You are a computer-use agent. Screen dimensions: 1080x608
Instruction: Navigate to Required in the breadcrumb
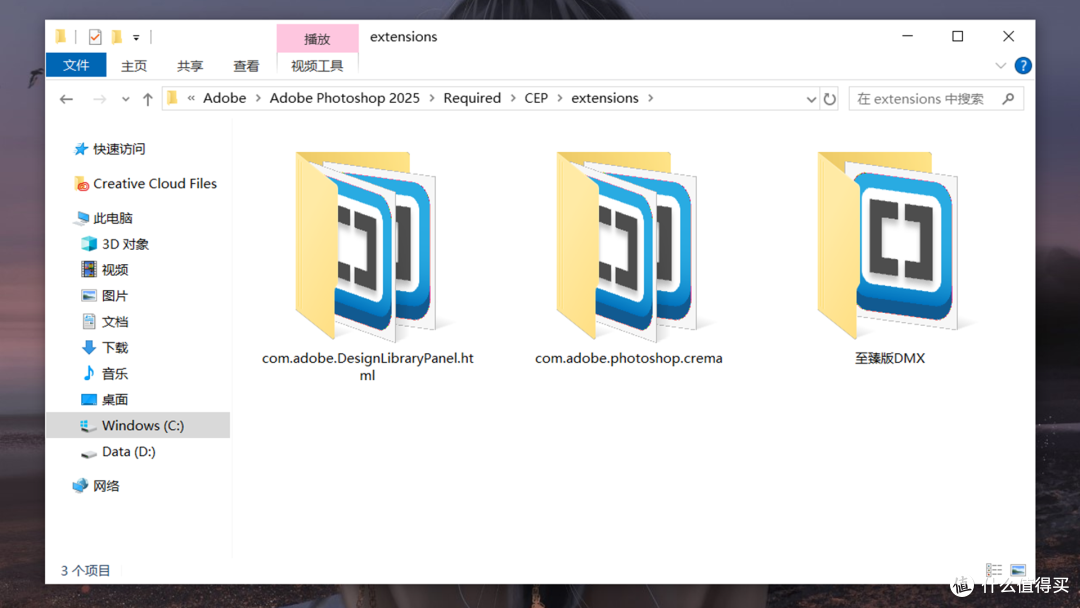(x=472, y=98)
